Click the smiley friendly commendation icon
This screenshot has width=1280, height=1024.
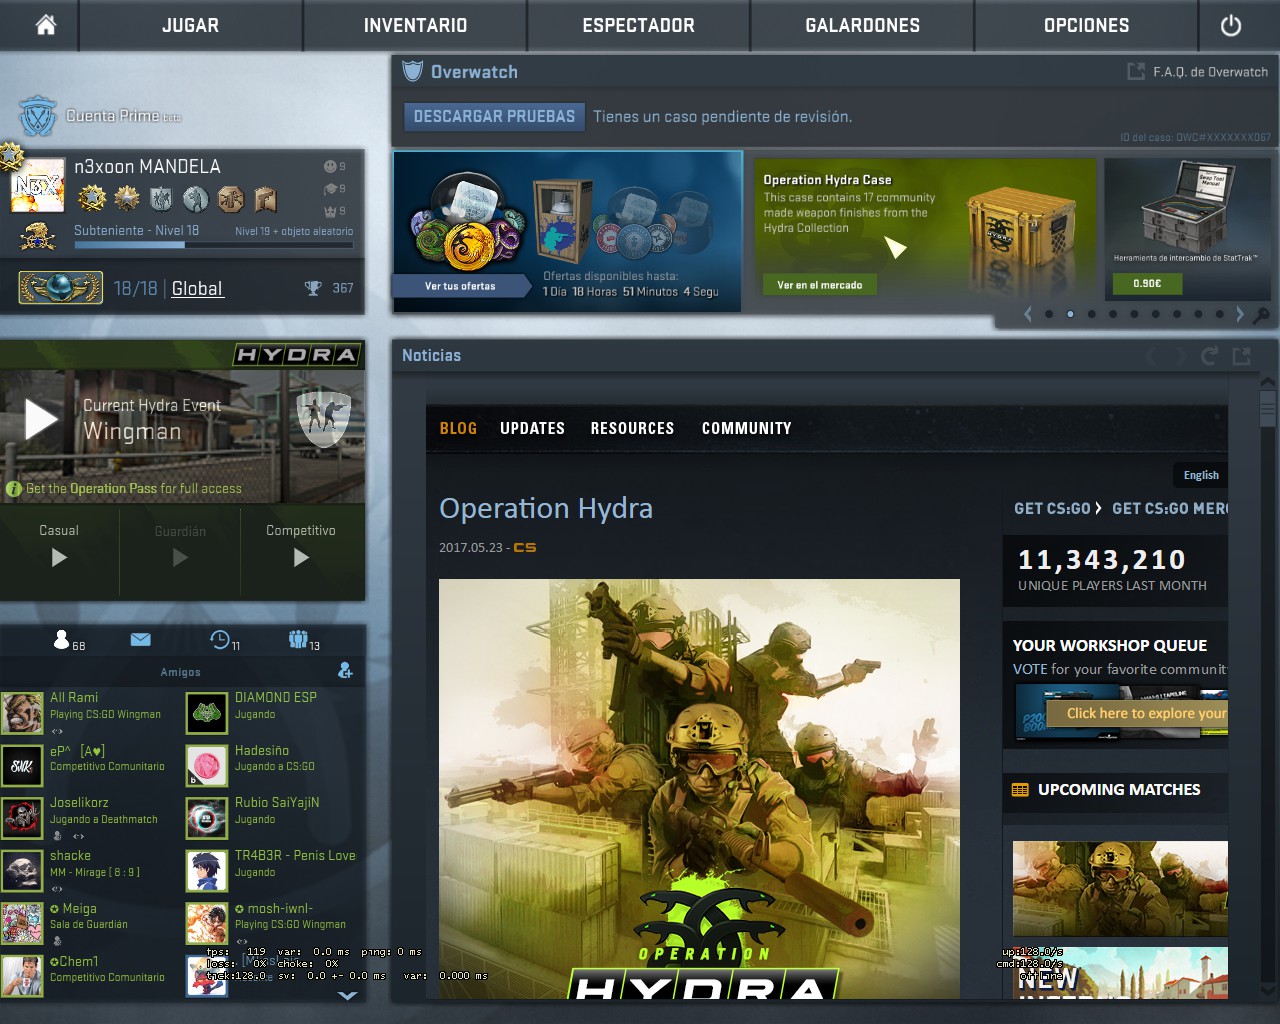[330, 166]
